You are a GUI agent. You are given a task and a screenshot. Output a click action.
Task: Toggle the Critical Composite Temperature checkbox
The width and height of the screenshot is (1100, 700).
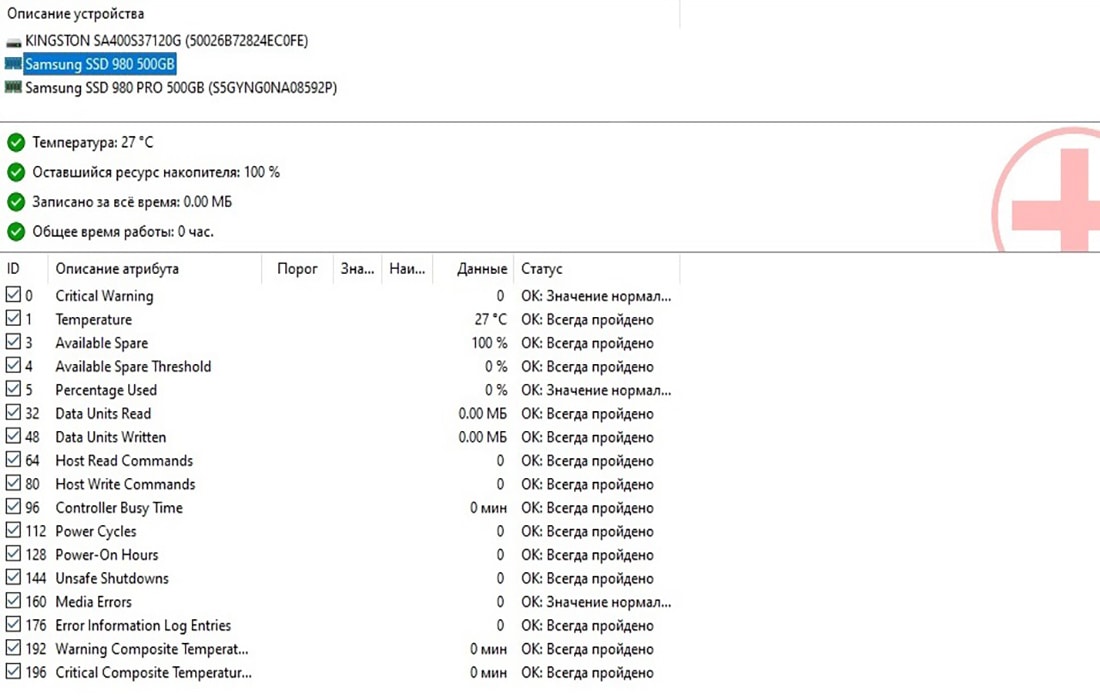[x=13, y=671]
